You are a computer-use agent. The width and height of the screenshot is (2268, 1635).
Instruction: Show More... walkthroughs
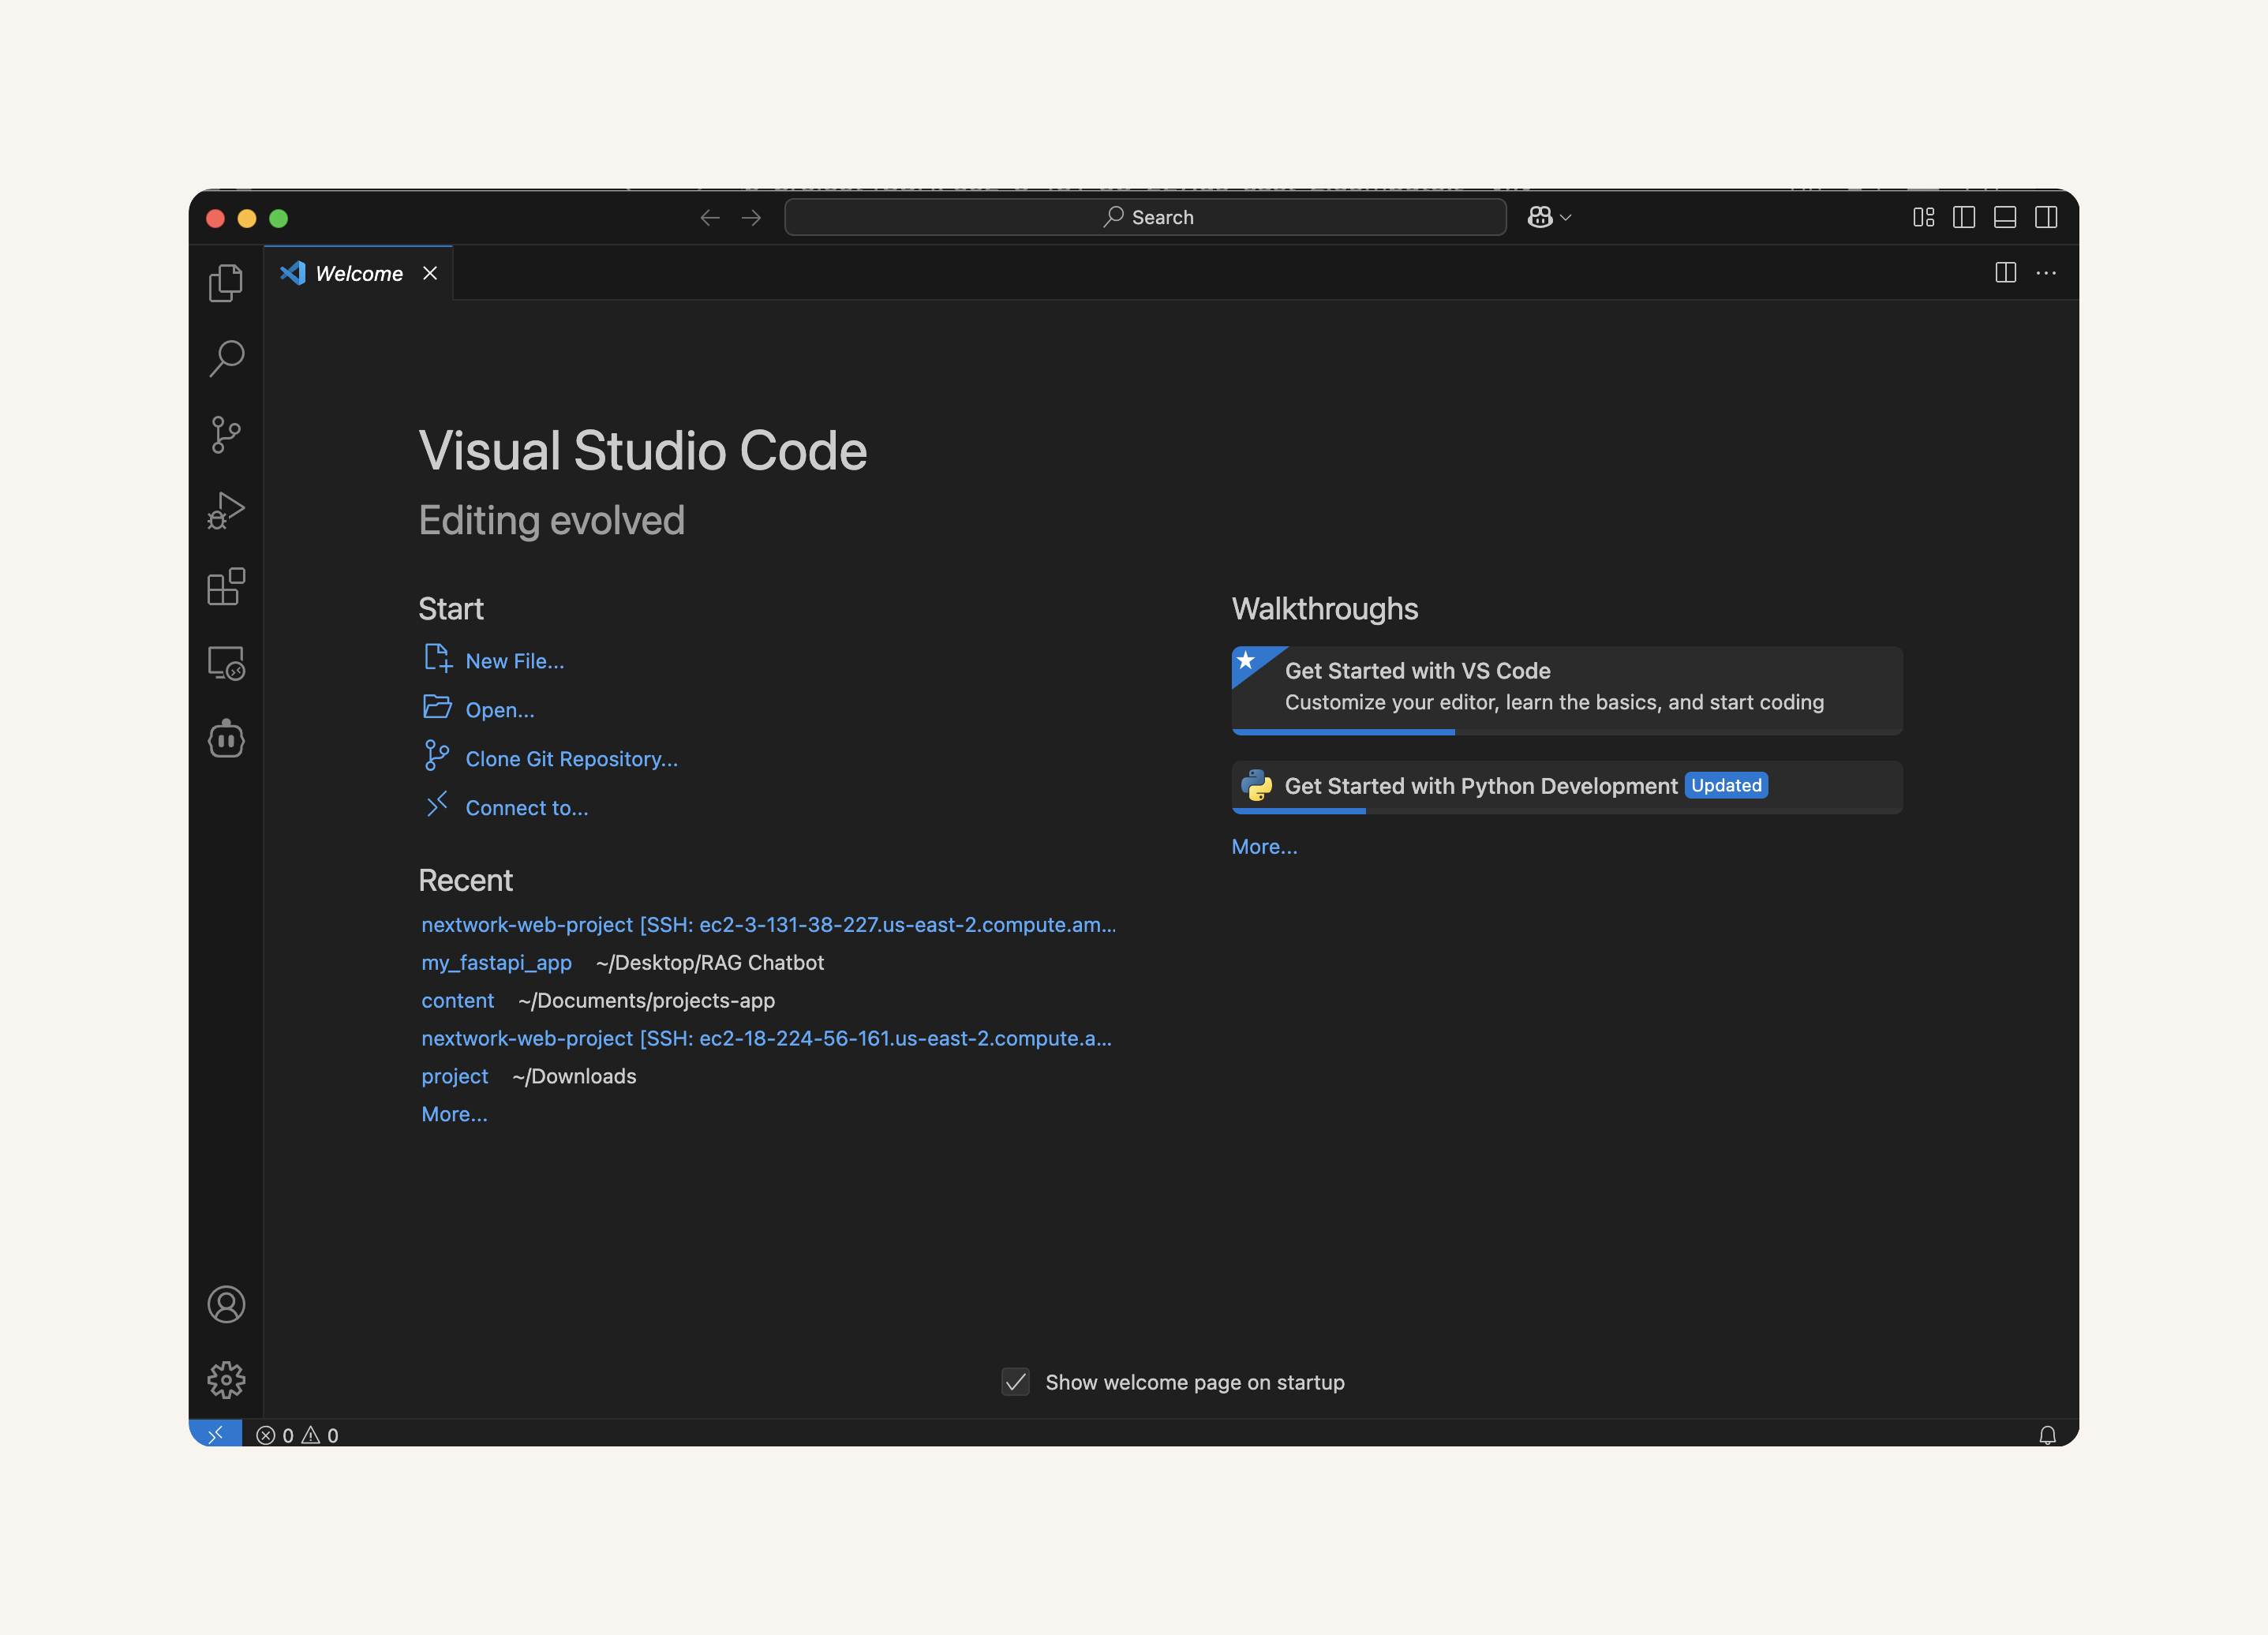pos(1264,846)
